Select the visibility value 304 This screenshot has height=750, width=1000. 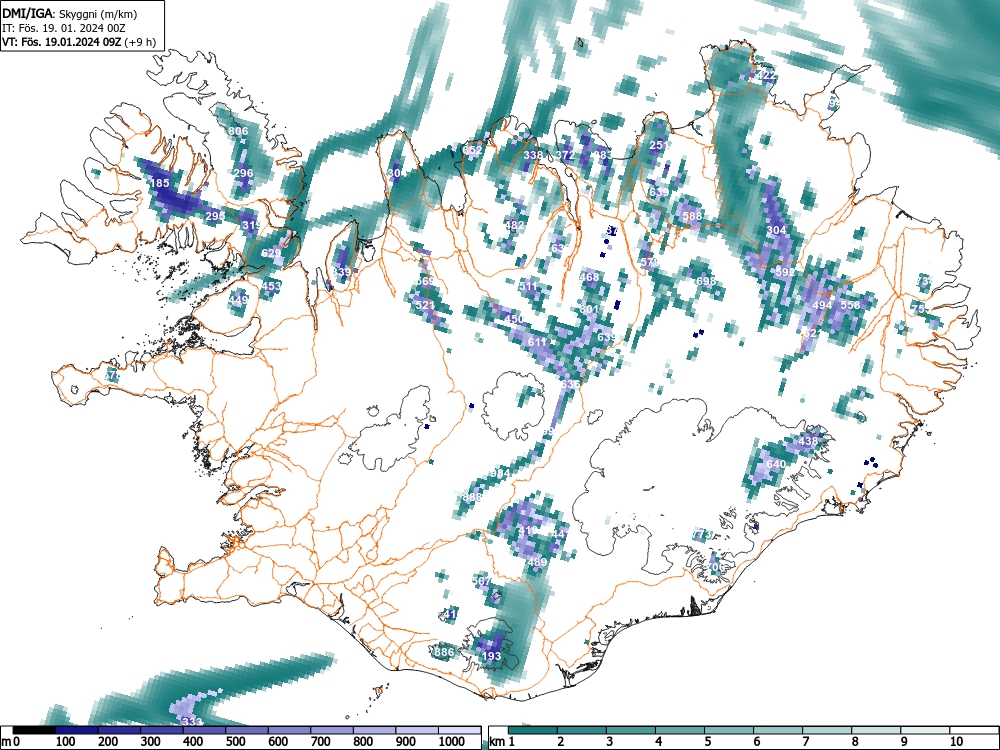point(776,230)
